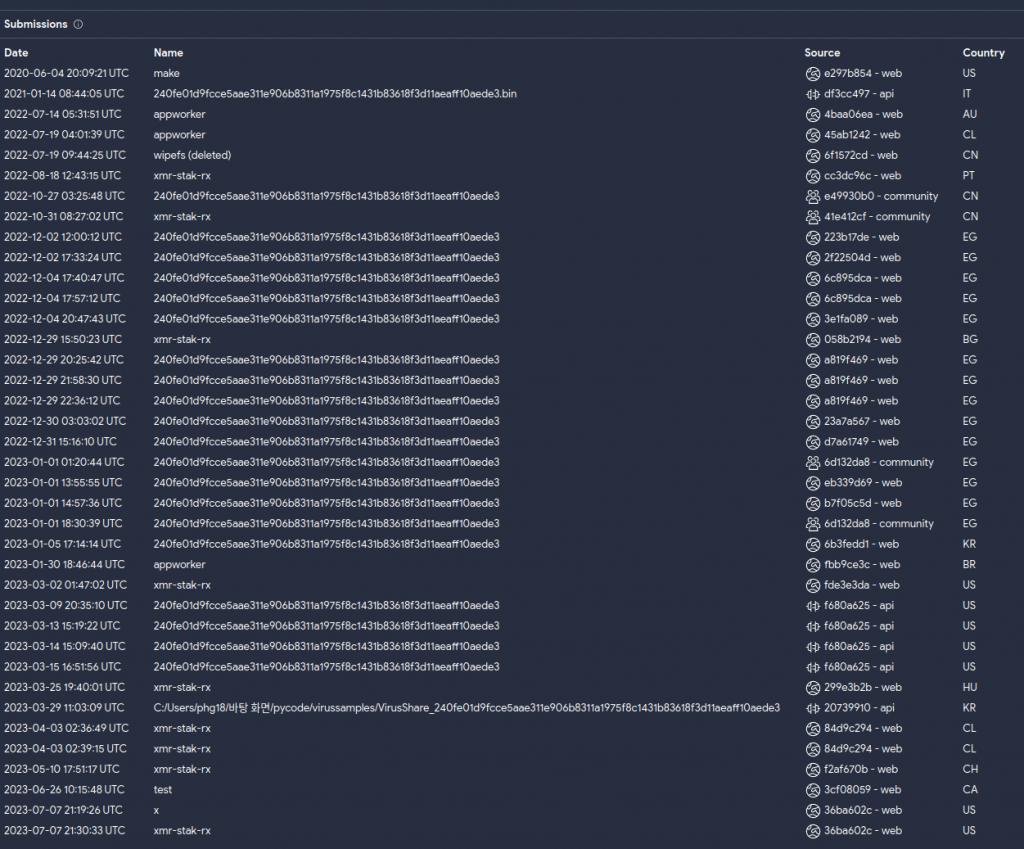The height and width of the screenshot is (849, 1024).
Task: Click community icon beside 41e412cf
Action: coord(812,217)
